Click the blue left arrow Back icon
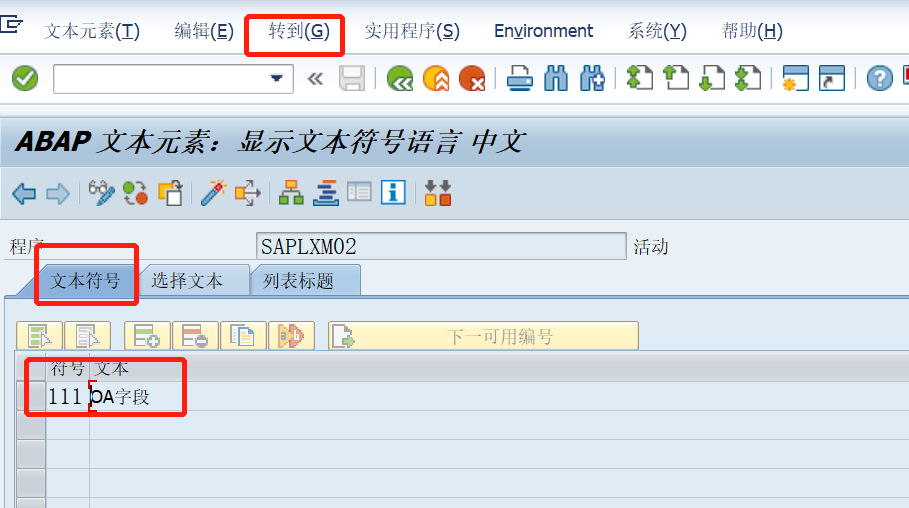The height and width of the screenshot is (508, 909). 24,193
